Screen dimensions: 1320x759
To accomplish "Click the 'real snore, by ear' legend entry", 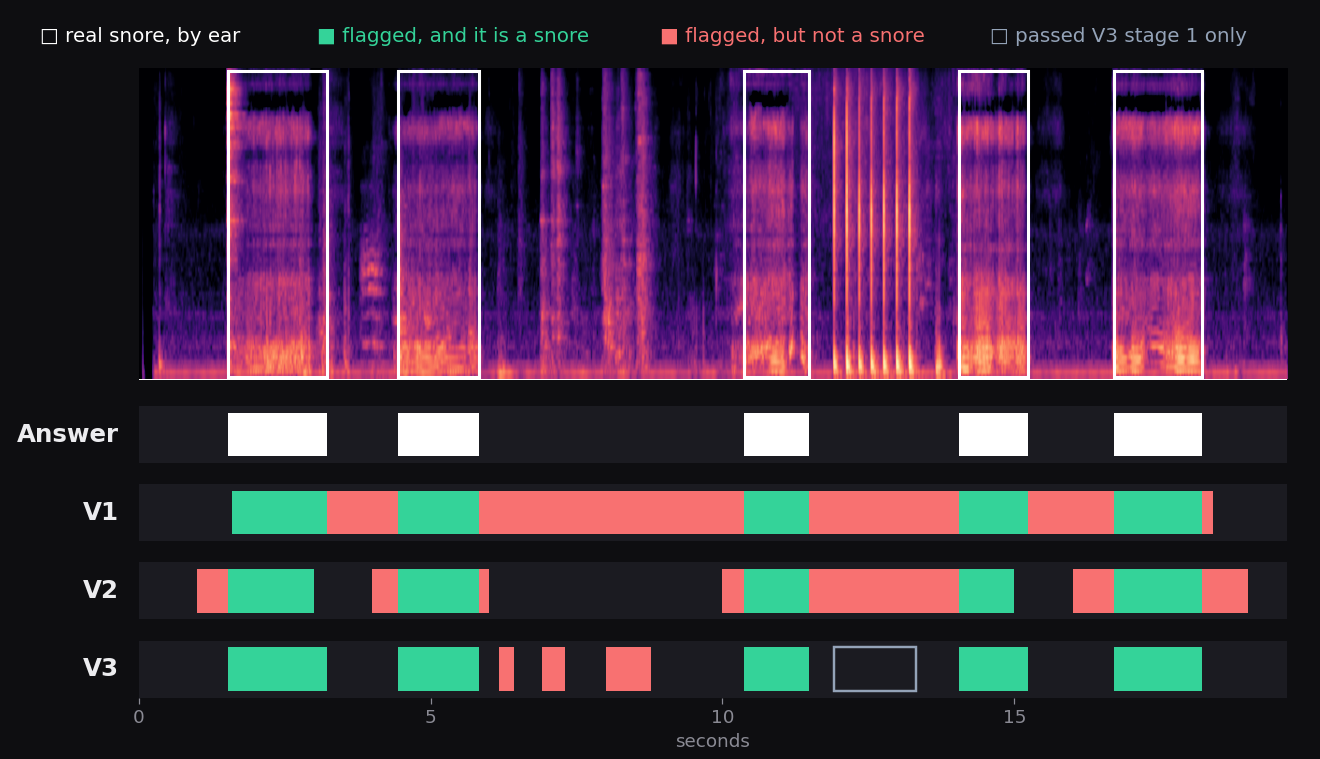I will tap(140, 36).
